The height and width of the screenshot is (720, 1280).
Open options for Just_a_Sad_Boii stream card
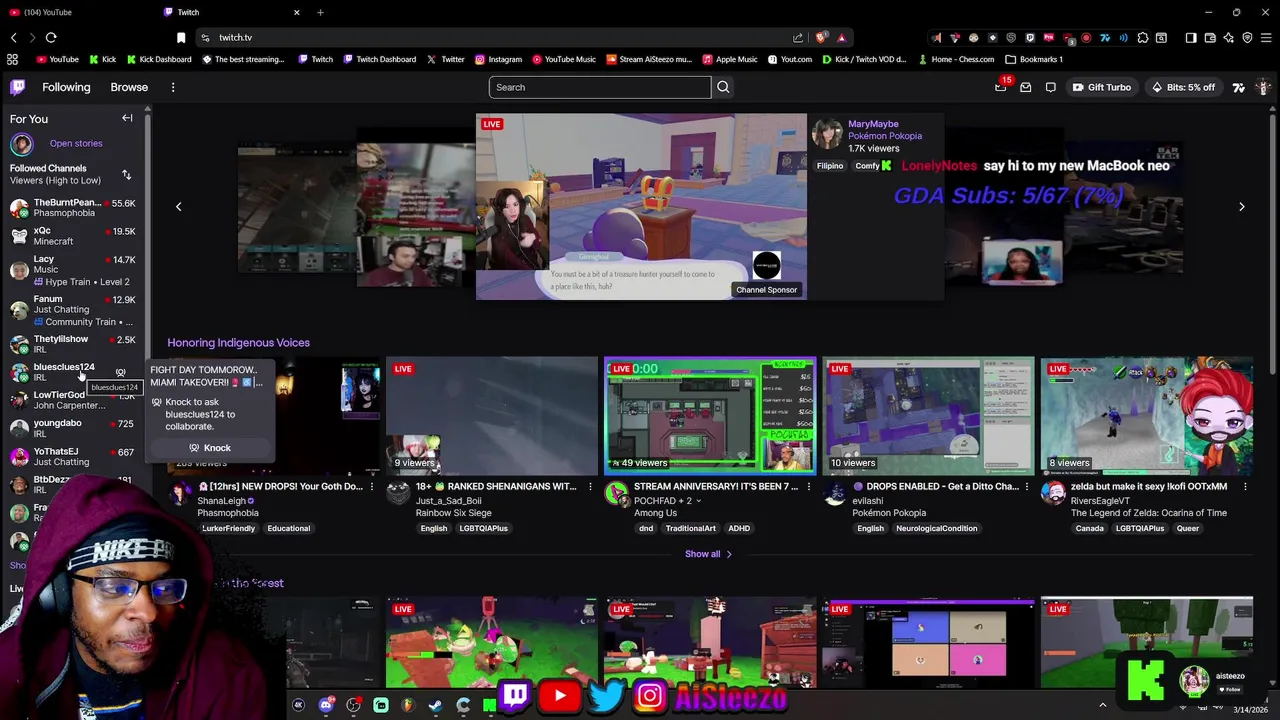pos(590,487)
